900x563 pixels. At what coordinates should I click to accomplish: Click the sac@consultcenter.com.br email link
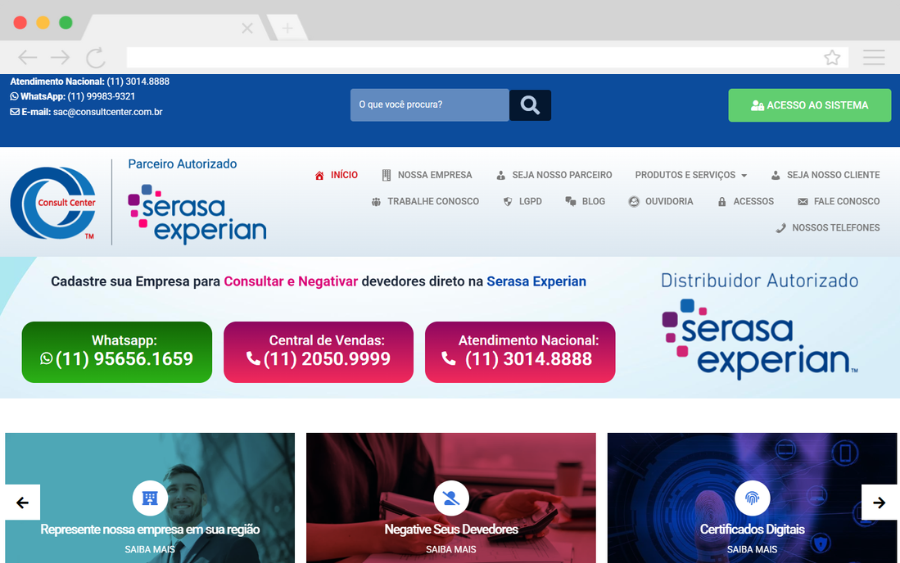(107, 112)
